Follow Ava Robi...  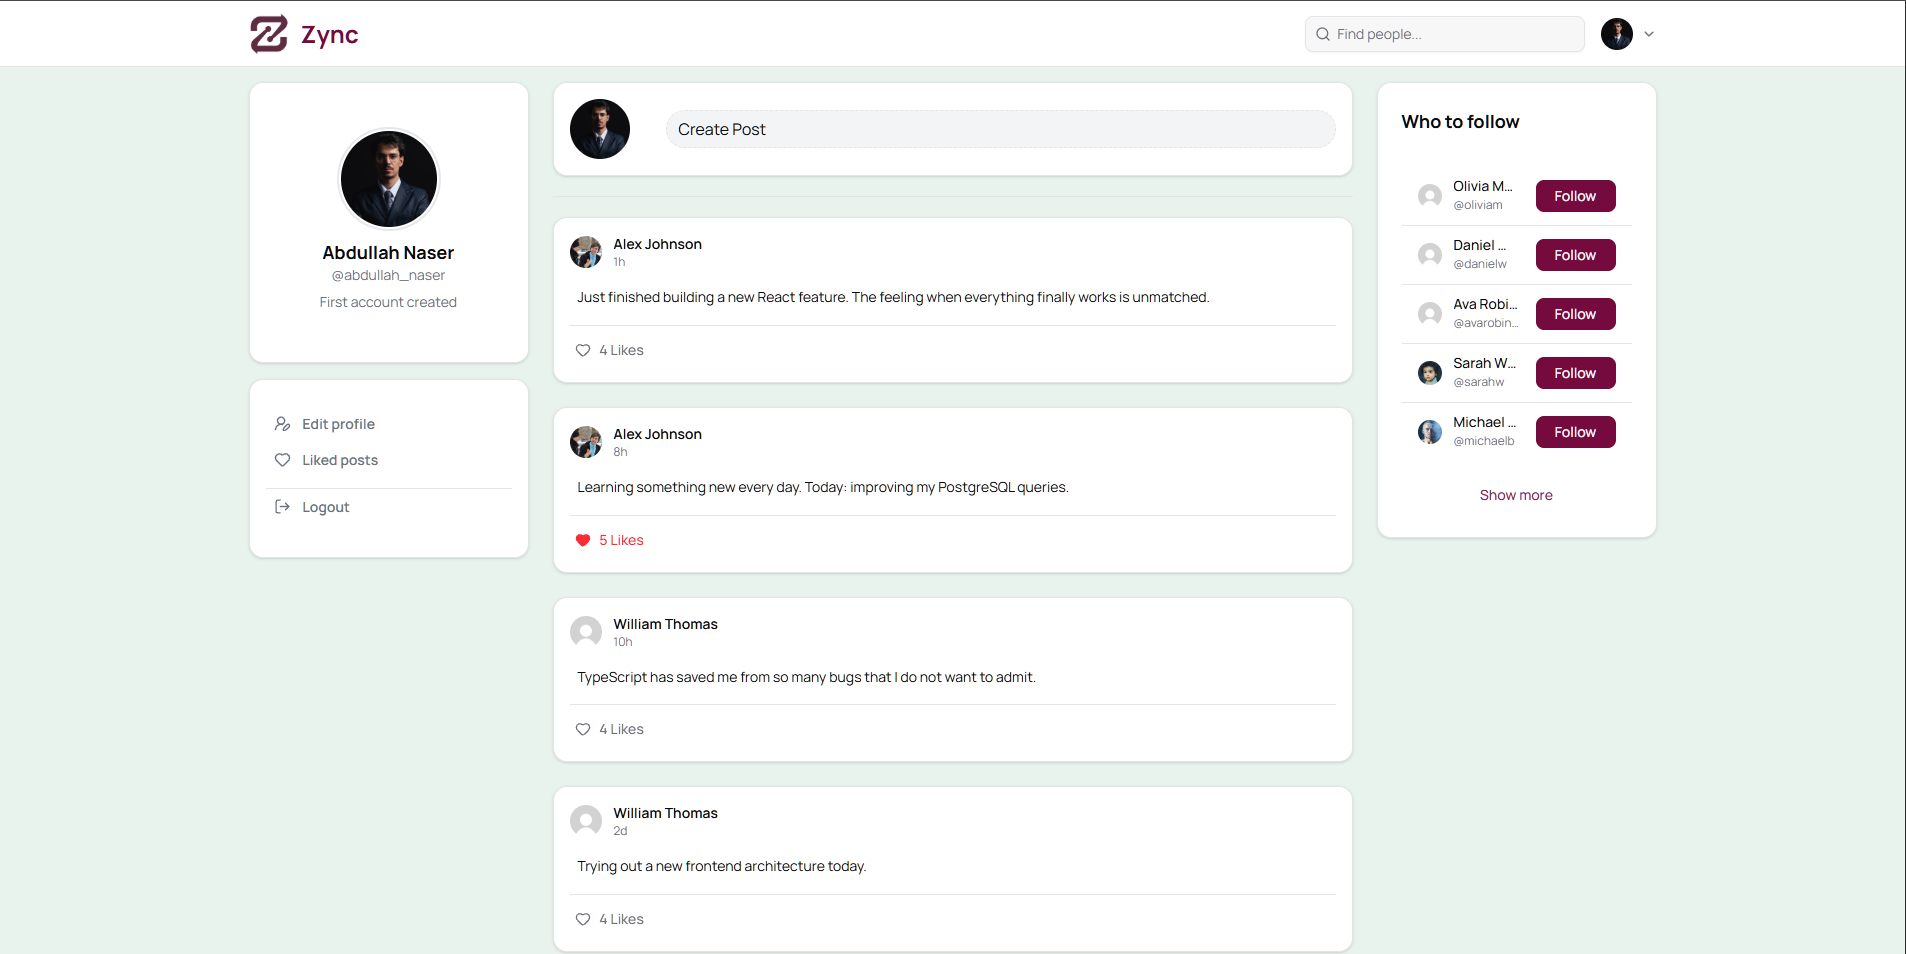(x=1576, y=314)
